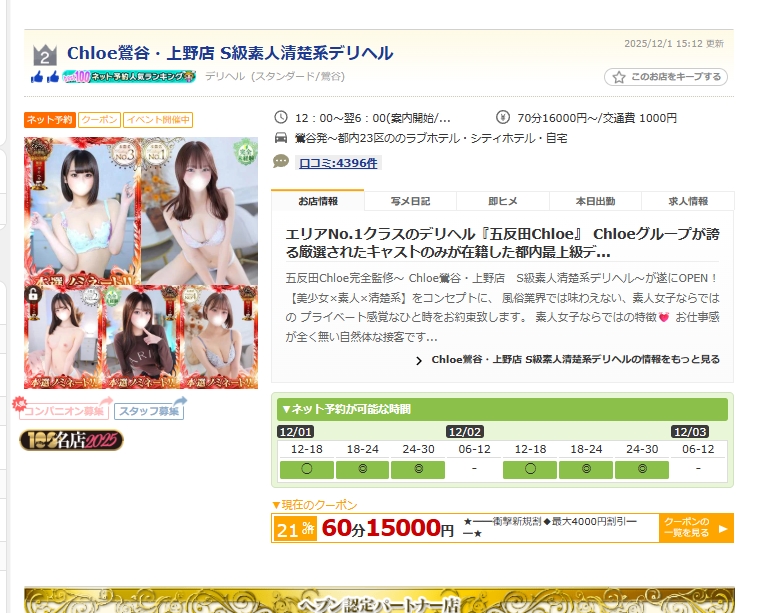Open クーポンの一覧を見る coupon list
782x613 pixels.
[695, 528]
